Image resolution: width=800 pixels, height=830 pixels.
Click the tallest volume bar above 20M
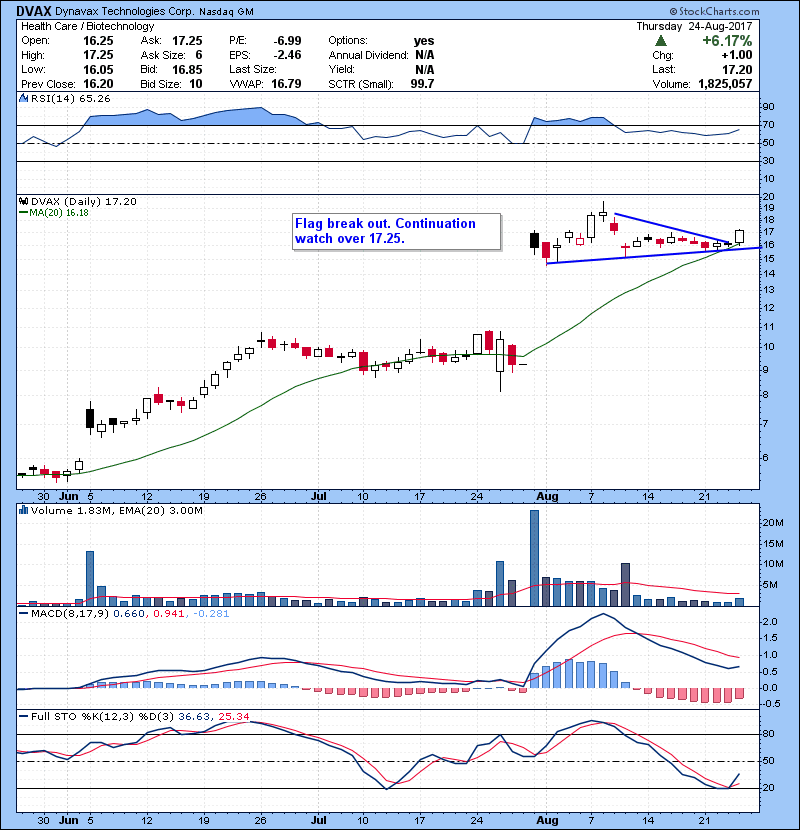(x=534, y=557)
